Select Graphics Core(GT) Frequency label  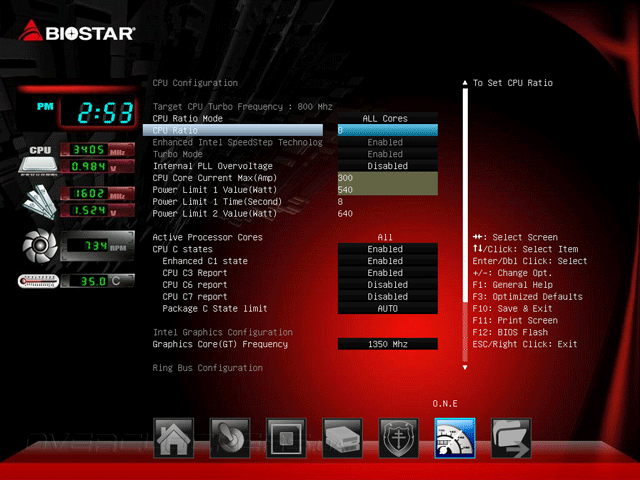coord(220,344)
